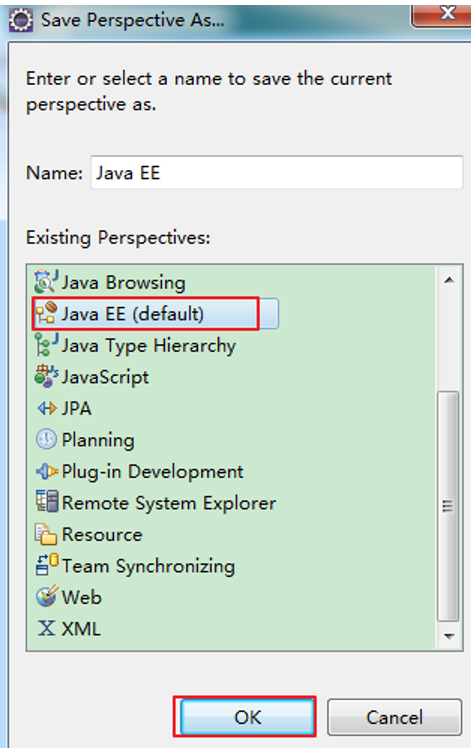Select the Java Browsing perspective icon
Viewport: 471px width, 748px height.
click(46, 281)
